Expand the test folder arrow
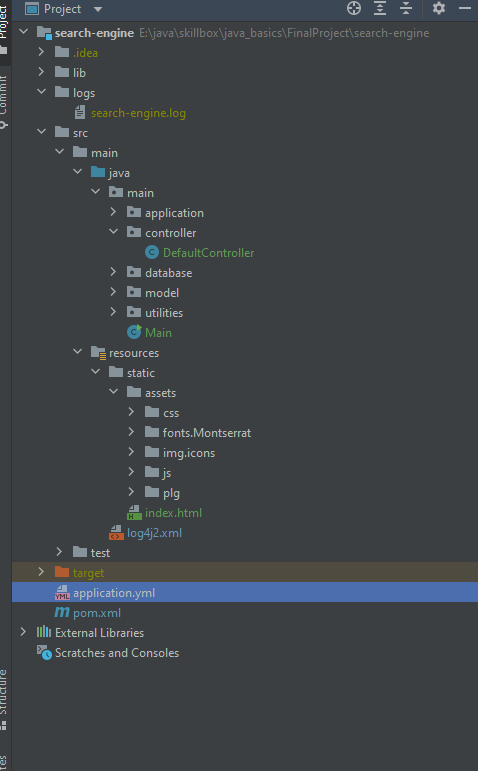Screen dimensions: 478x771 tap(60, 552)
